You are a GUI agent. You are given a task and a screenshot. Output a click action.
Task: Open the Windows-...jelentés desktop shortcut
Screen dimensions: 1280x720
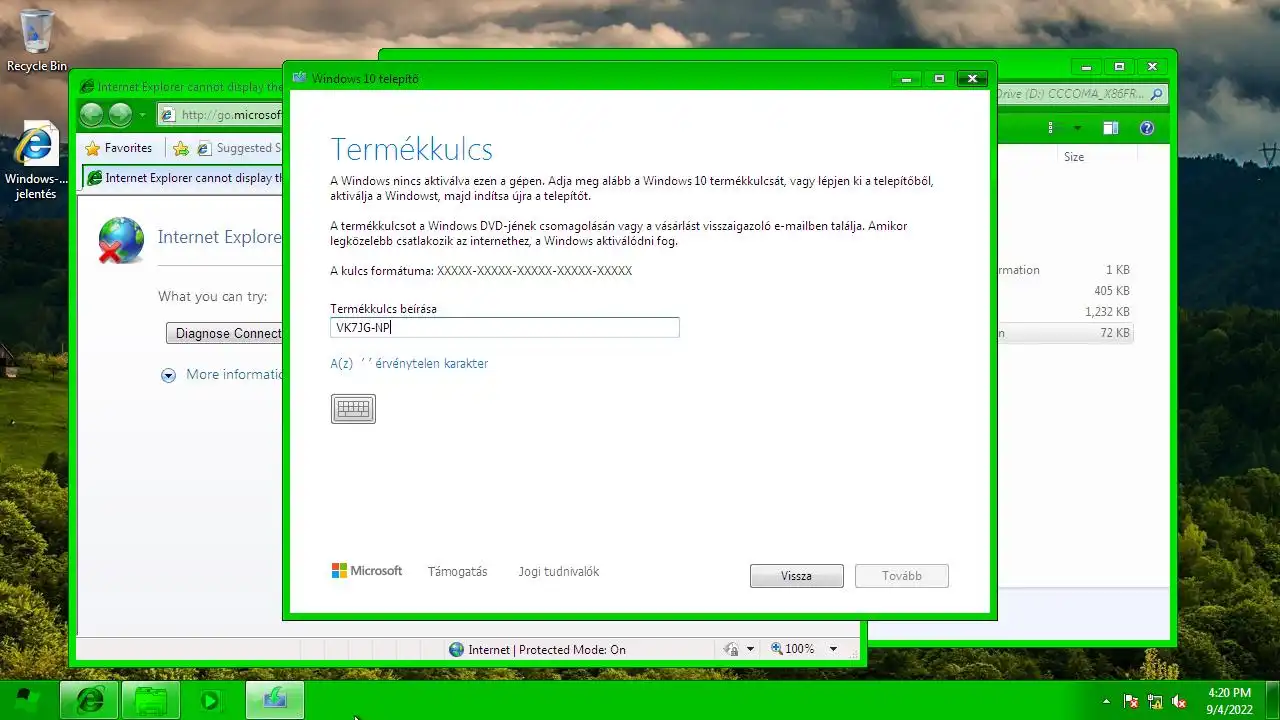tap(36, 161)
